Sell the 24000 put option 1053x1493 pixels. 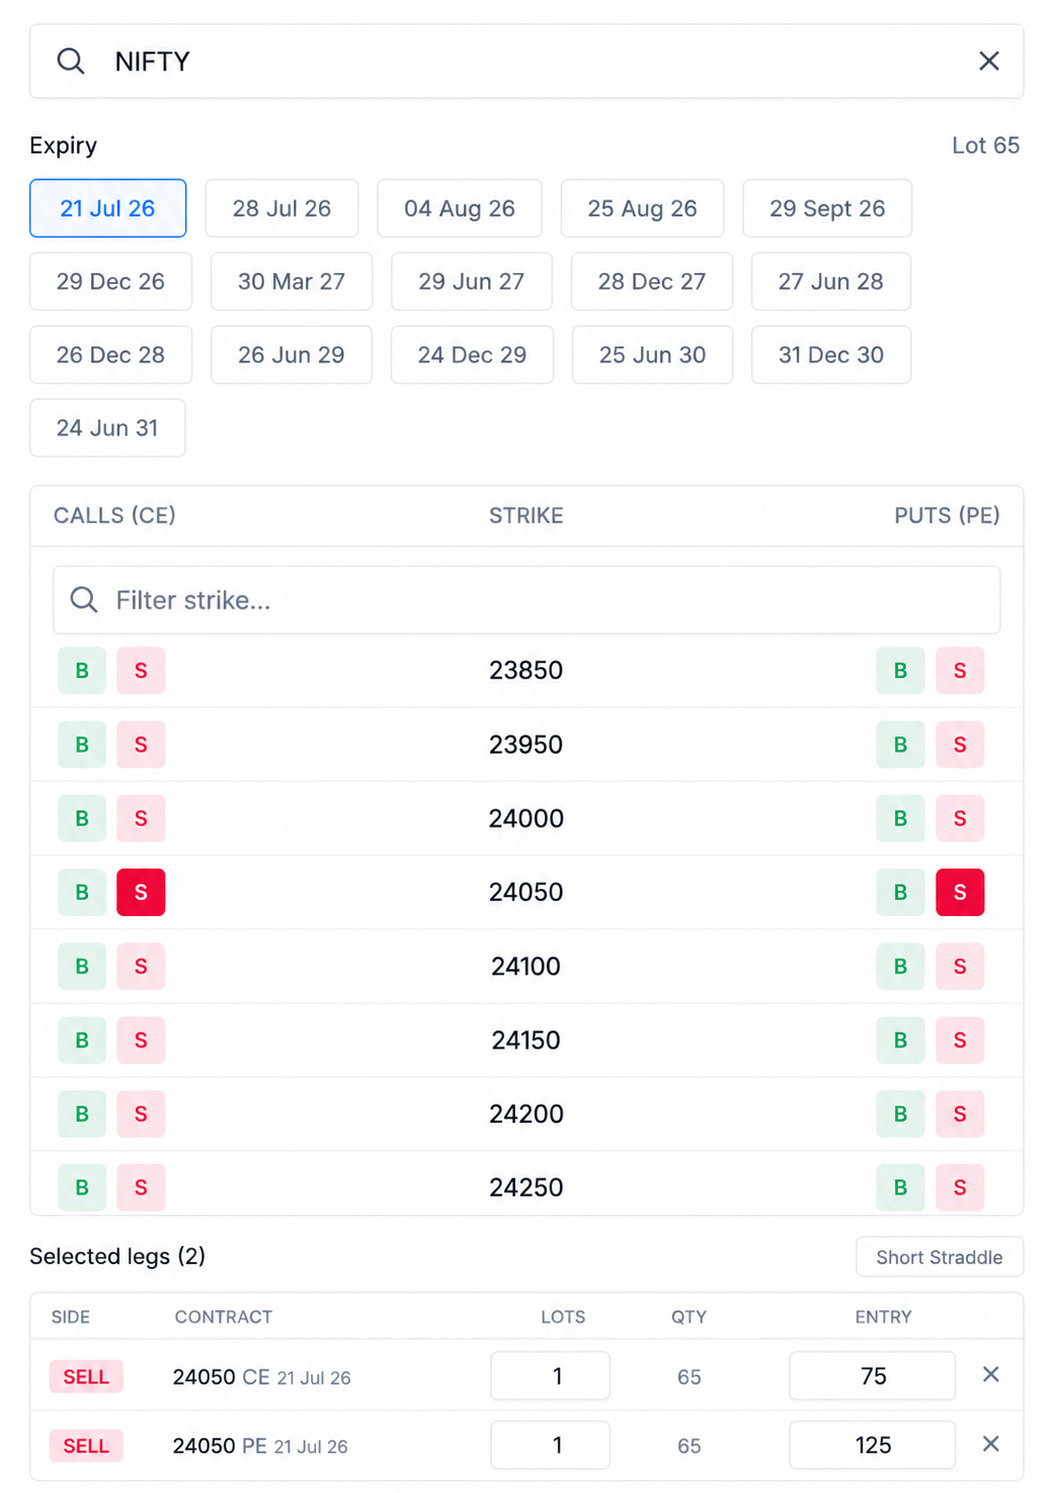click(959, 818)
